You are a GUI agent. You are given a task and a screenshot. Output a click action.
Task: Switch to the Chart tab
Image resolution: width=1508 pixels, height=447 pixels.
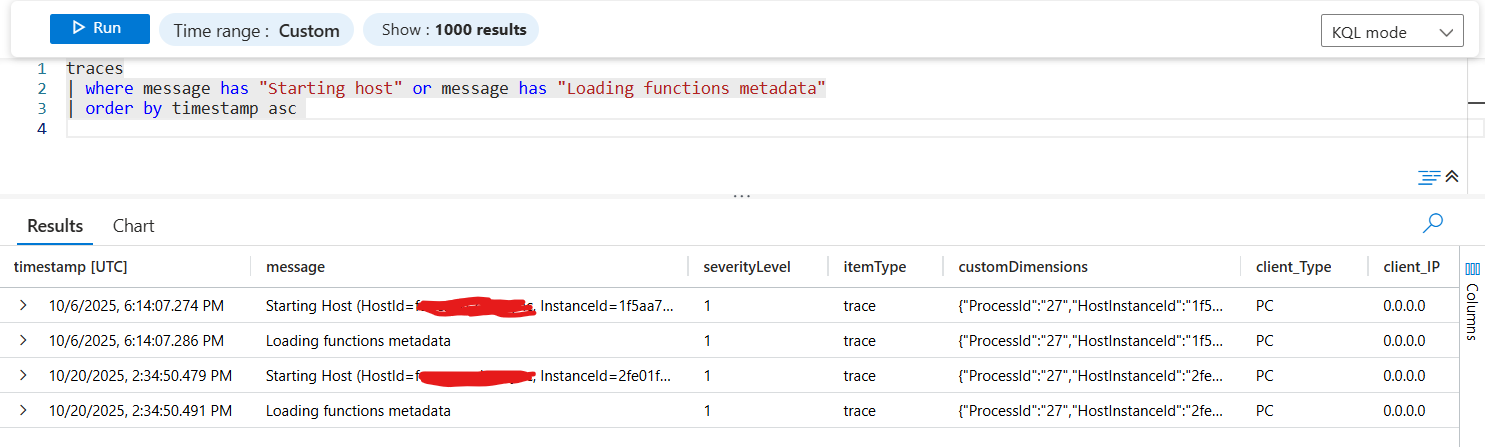[x=134, y=226]
